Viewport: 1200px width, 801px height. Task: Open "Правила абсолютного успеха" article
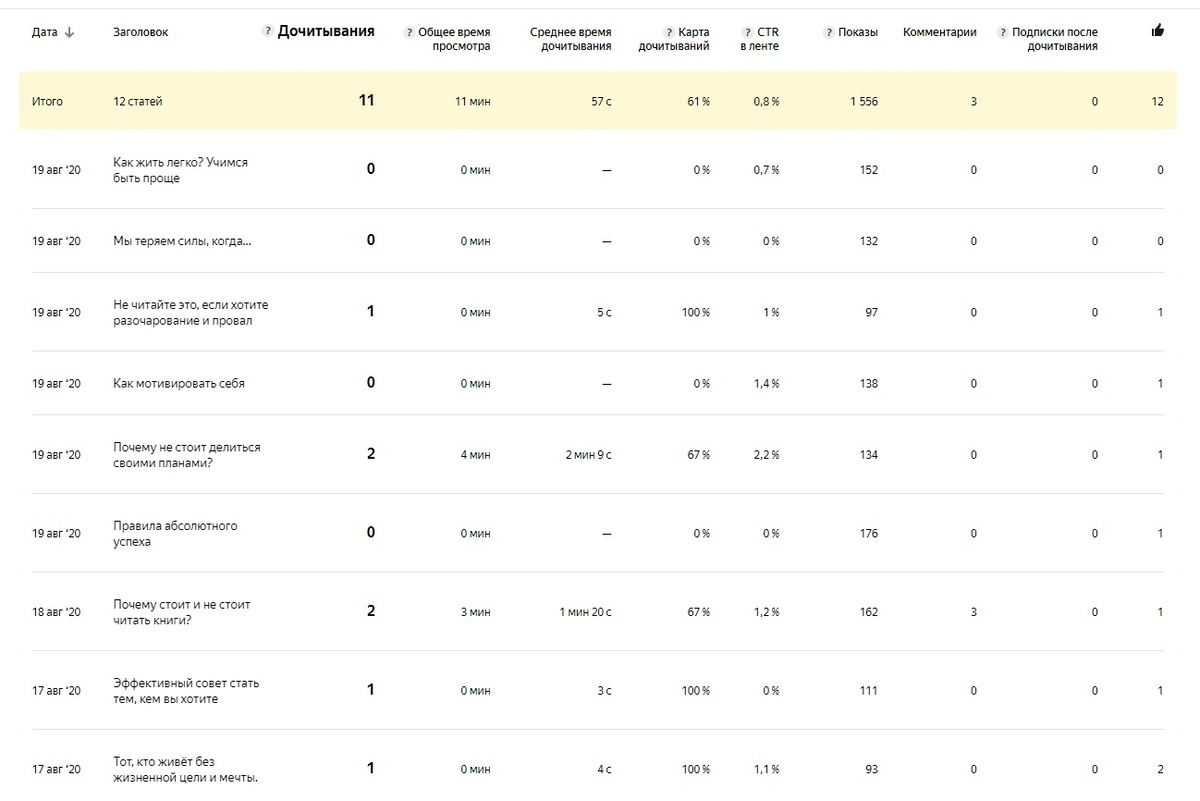pos(175,533)
